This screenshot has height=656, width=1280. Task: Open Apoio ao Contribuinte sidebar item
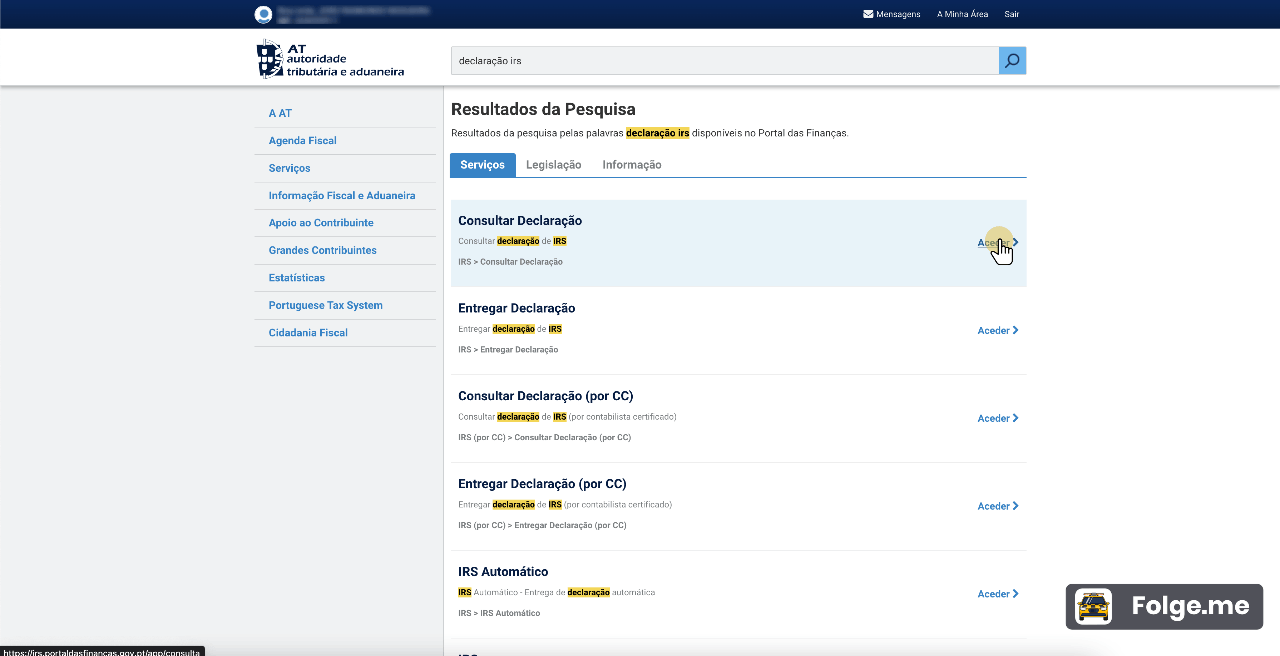pos(320,223)
